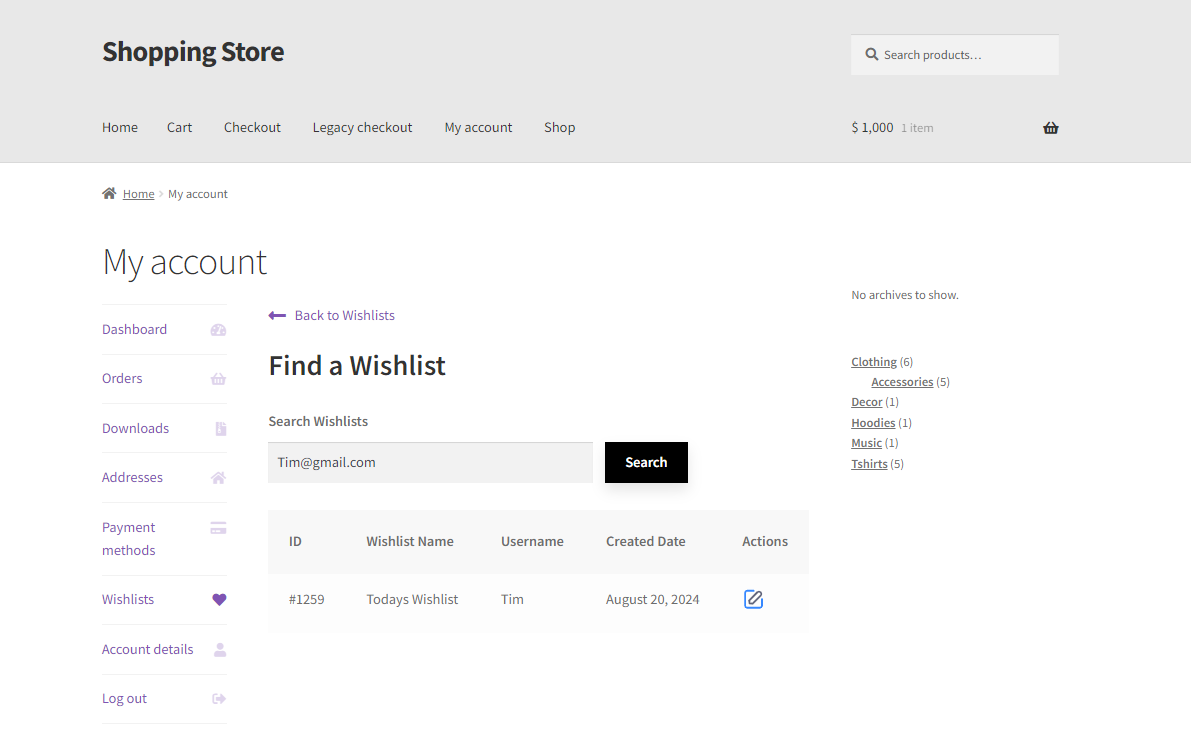Click the Addresses house icon in sidebar

coord(218,478)
